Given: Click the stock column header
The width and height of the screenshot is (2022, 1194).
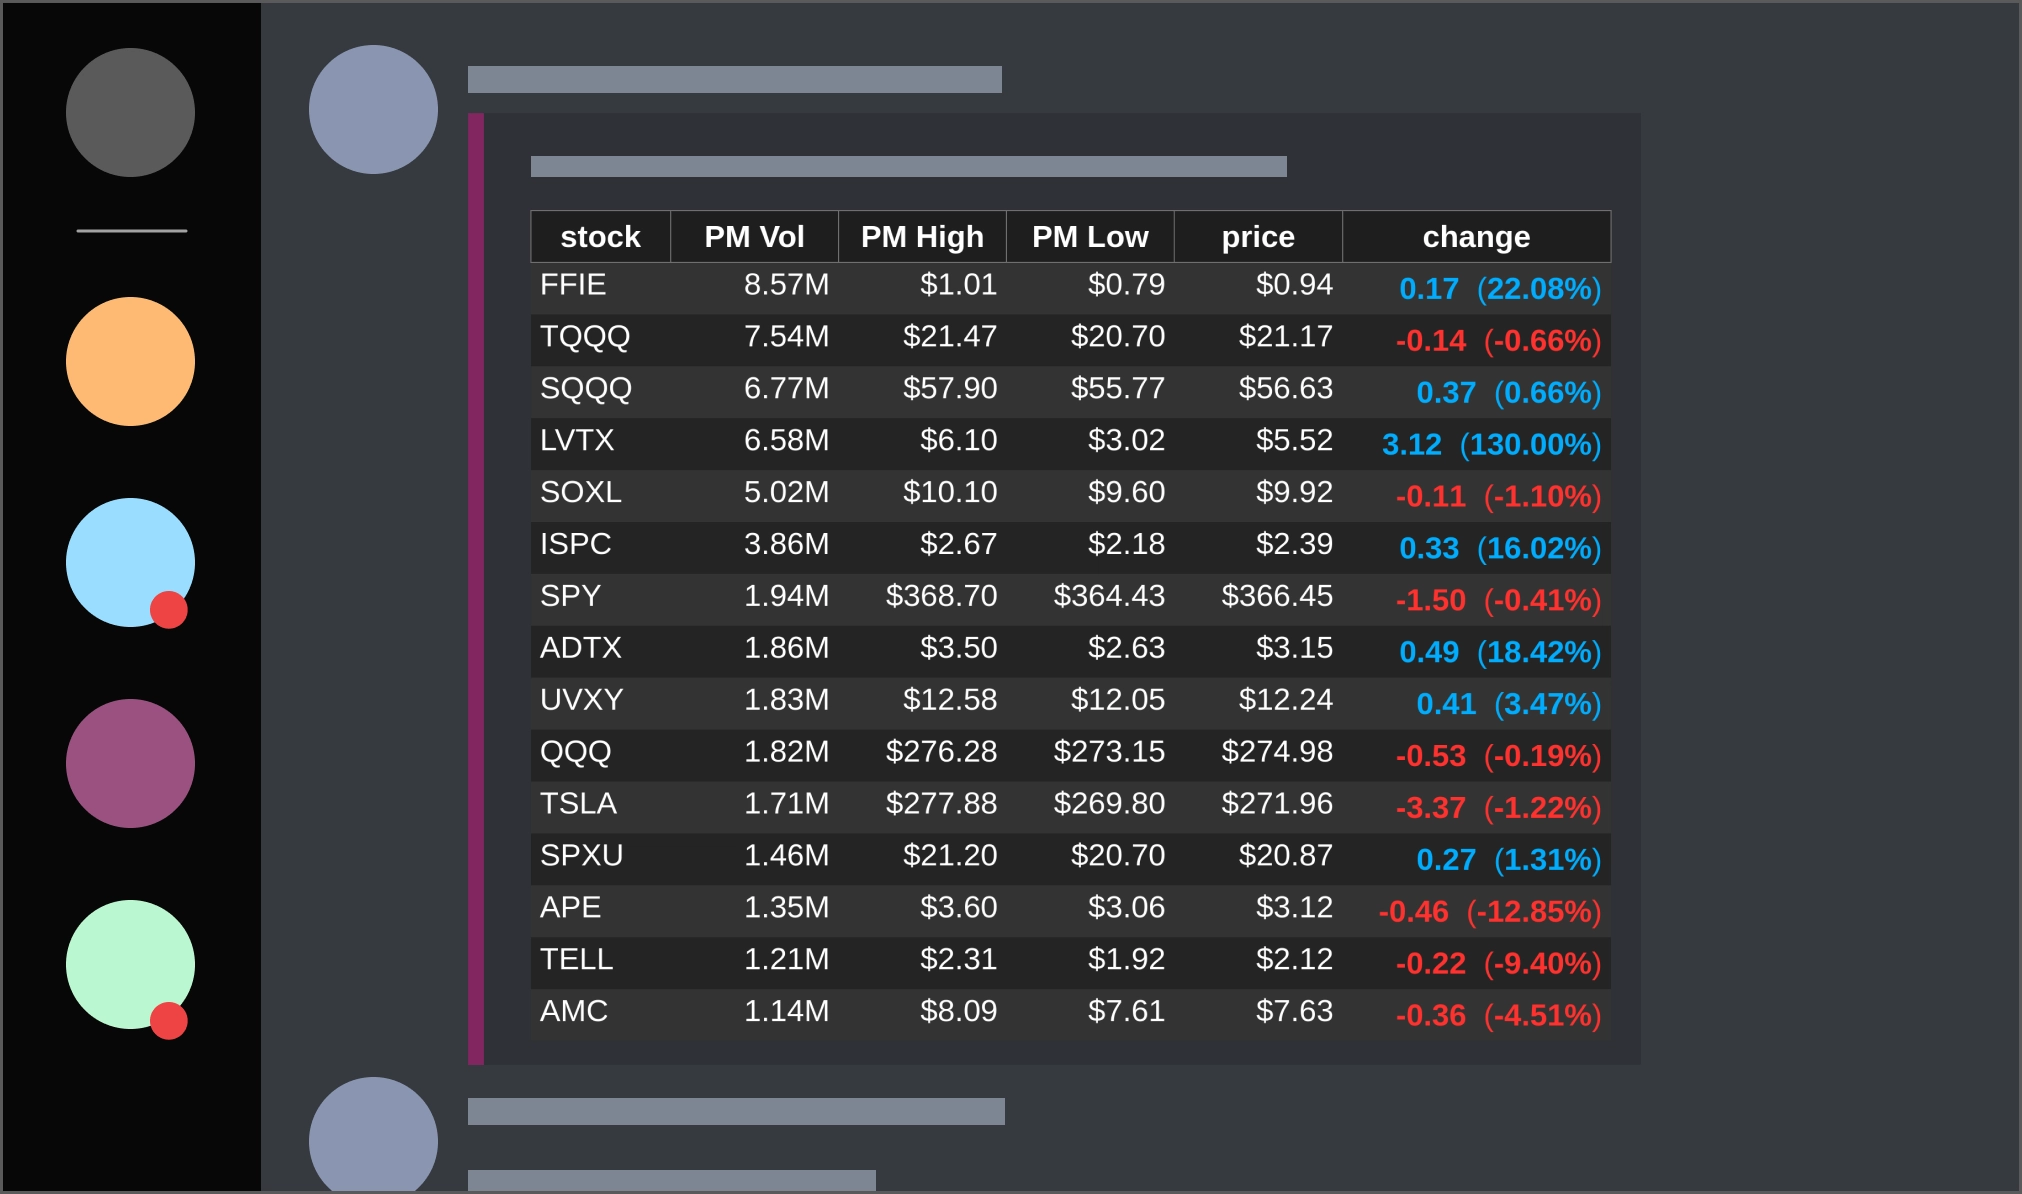Looking at the screenshot, I should coord(600,237).
